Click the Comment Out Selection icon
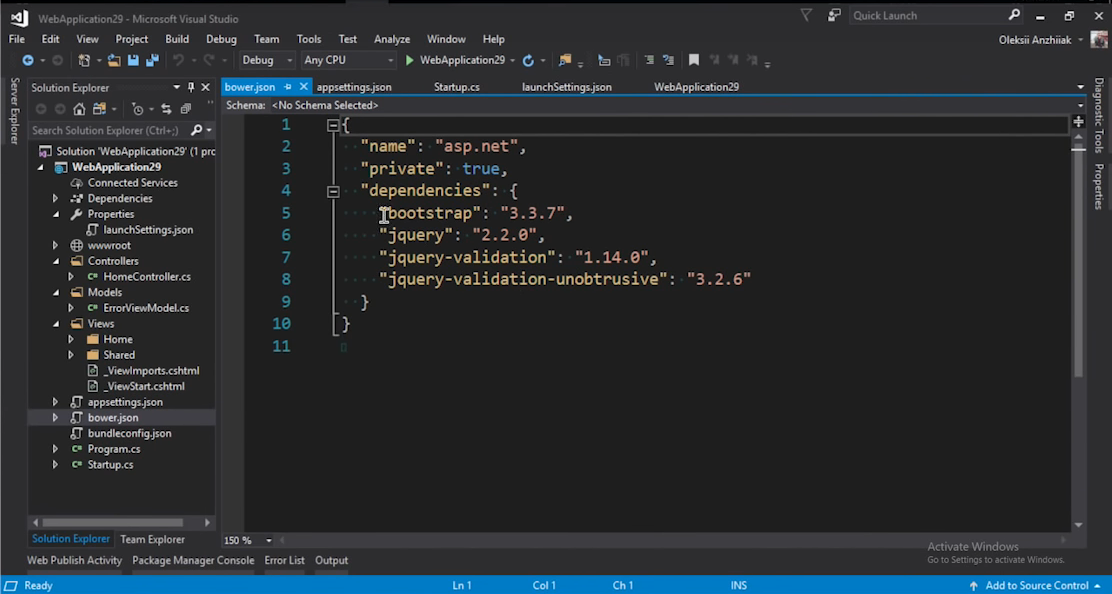 649,60
